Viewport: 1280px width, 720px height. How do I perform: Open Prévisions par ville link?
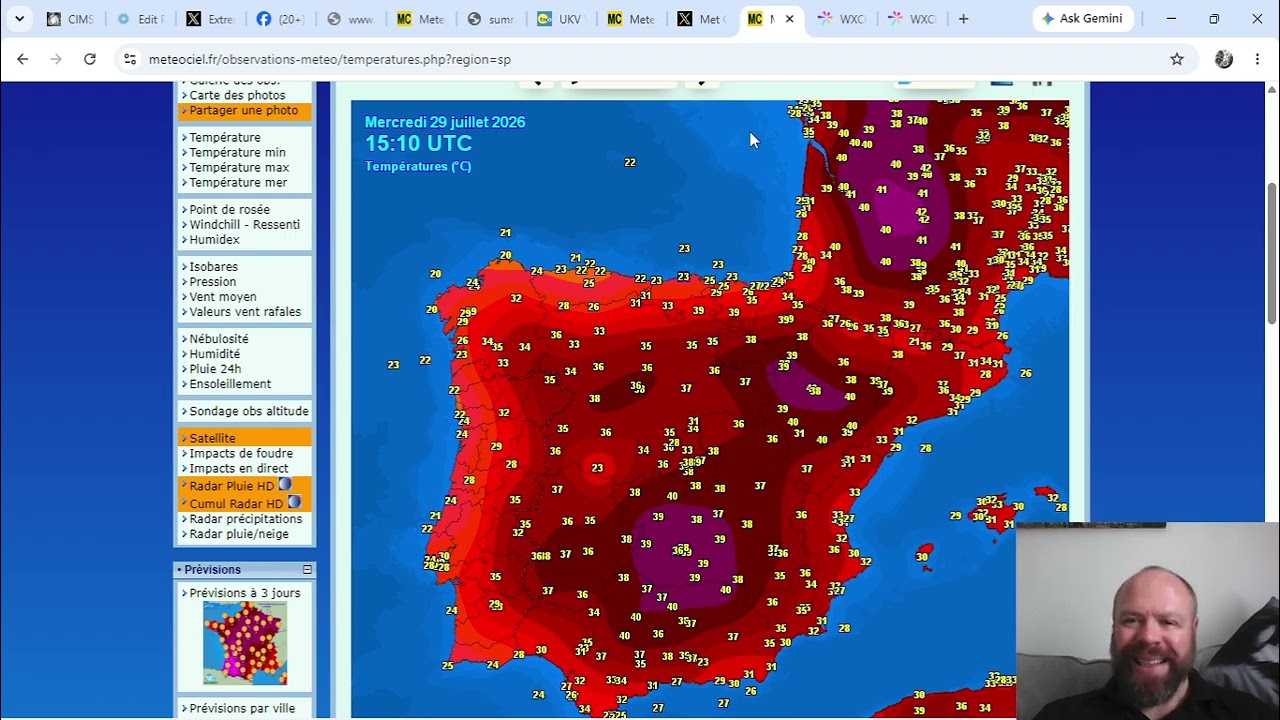pyautogui.click(x=242, y=708)
